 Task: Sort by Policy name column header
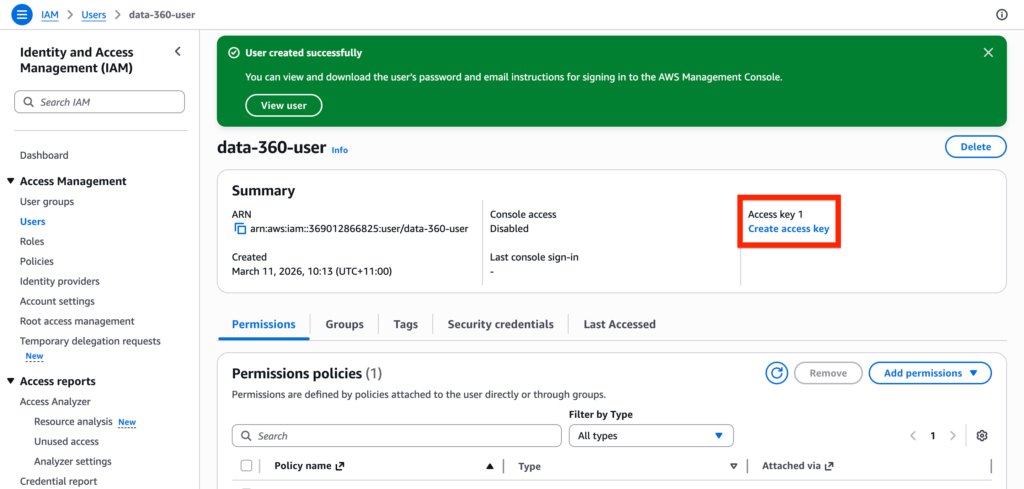point(304,466)
